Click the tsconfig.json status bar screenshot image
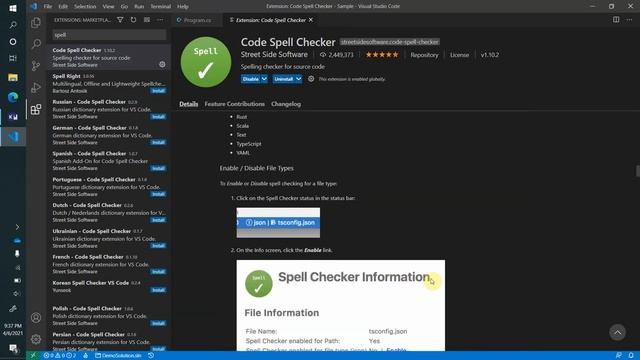 pos(278,223)
